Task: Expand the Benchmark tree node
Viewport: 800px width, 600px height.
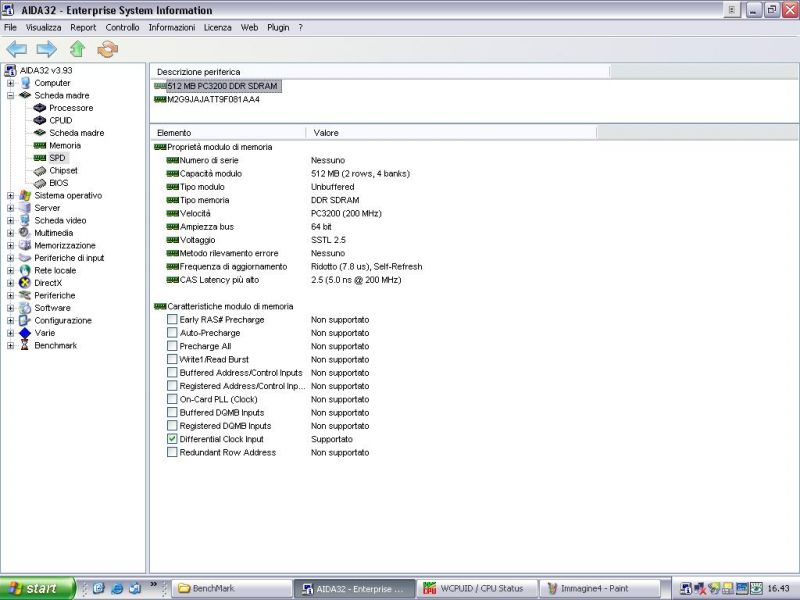Action: pos(10,345)
